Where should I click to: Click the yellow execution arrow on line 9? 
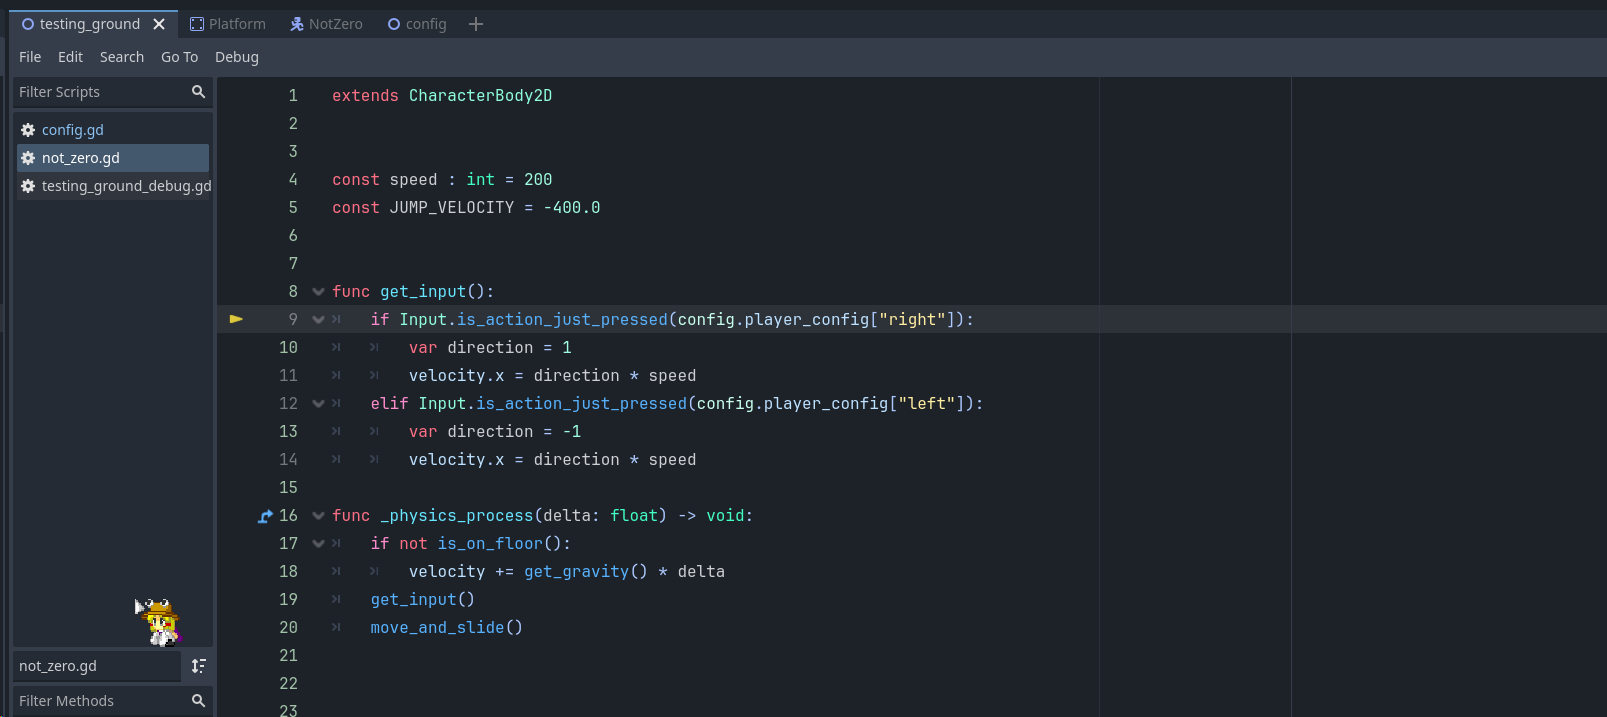pyautogui.click(x=236, y=319)
